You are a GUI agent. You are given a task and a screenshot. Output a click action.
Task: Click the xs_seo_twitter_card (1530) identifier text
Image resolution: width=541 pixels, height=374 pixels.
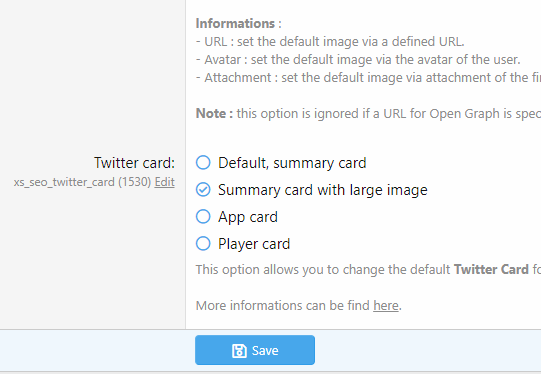(82, 182)
